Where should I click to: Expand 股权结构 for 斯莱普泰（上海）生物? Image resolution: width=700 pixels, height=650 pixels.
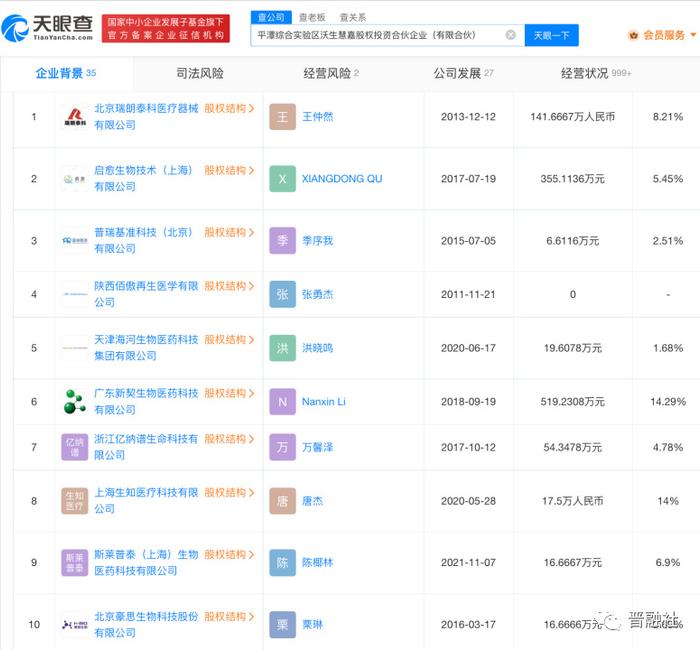click(229, 554)
